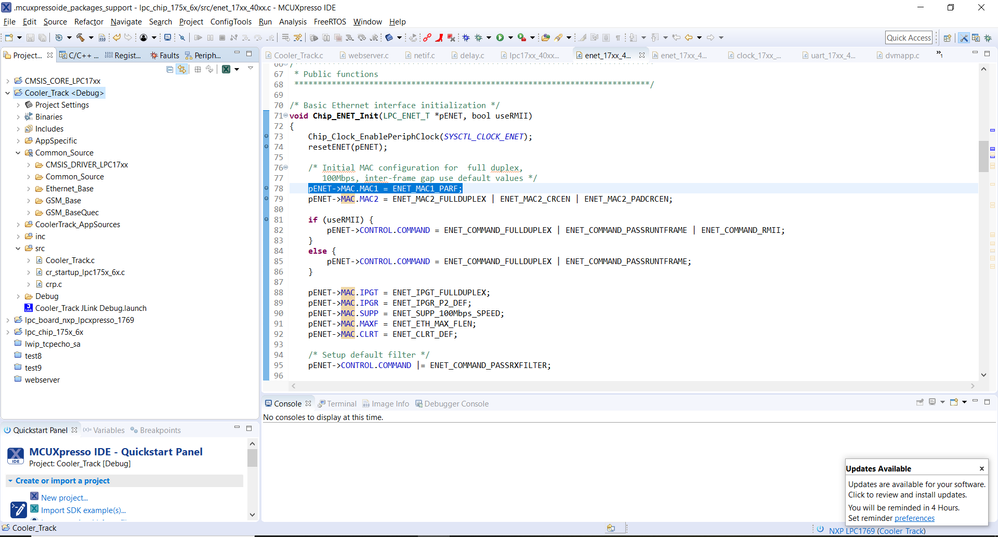Expand the Ethernet_Base folder
The width and height of the screenshot is (998, 537).
pos(28,189)
